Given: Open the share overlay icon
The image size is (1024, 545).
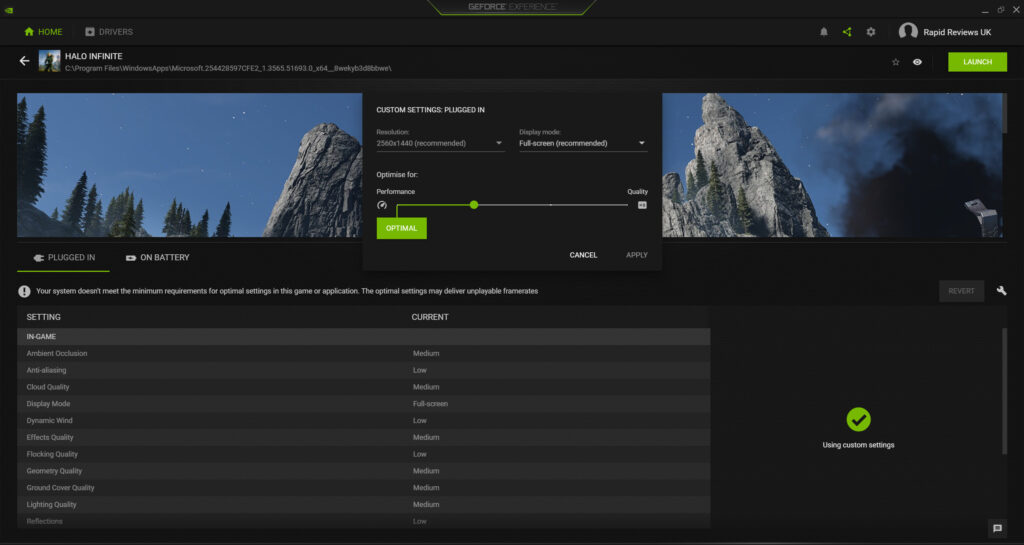Looking at the screenshot, I should click(x=847, y=32).
